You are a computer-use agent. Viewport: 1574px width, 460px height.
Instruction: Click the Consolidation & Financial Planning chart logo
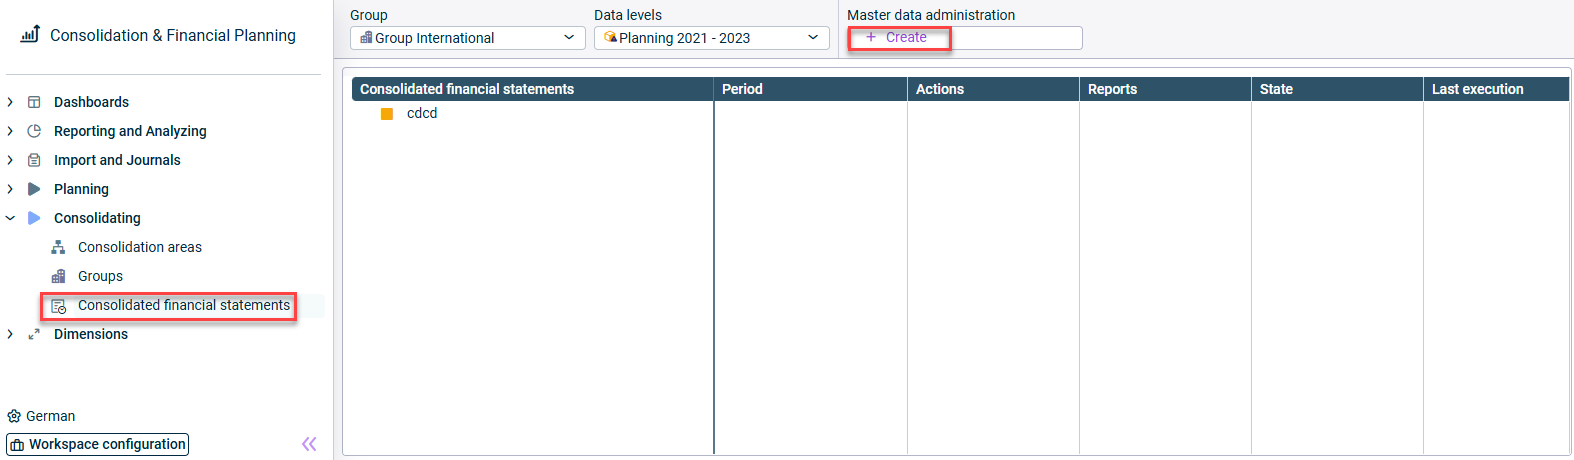coord(30,34)
